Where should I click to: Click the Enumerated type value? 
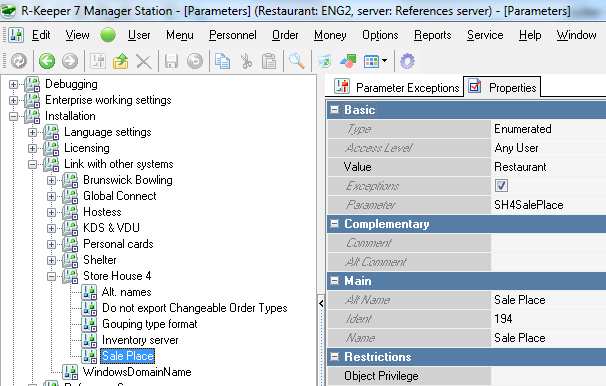pos(523,129)
